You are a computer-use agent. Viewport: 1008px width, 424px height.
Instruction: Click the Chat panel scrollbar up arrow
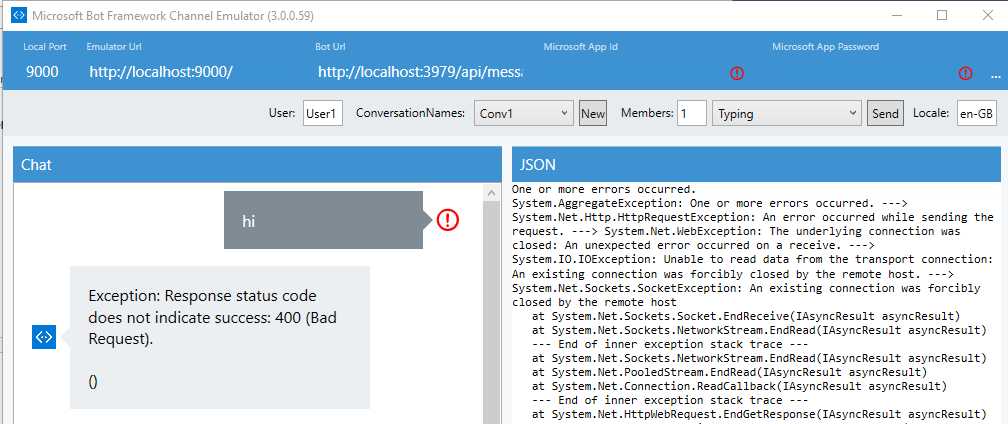(493, 193)
